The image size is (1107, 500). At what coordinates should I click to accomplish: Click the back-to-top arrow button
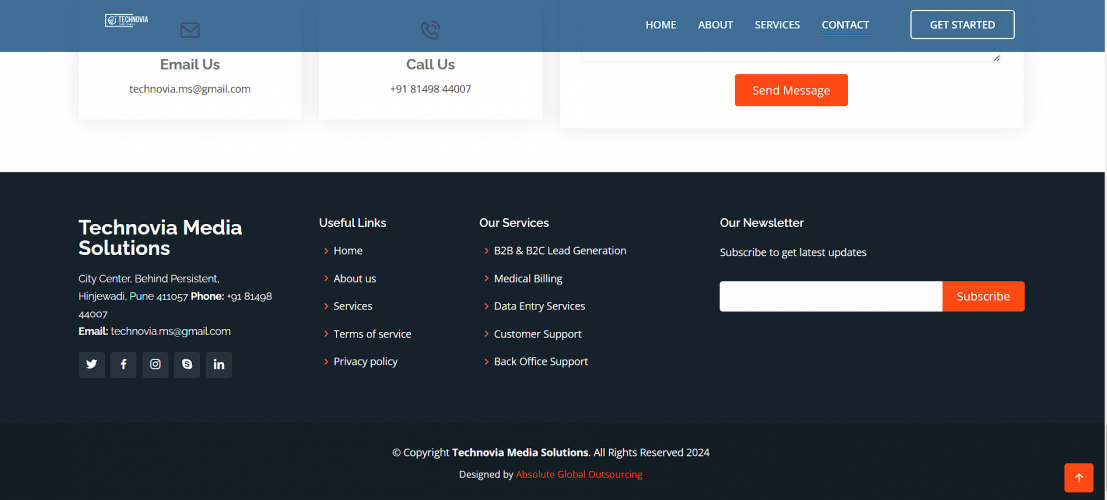pos(1079,477)
